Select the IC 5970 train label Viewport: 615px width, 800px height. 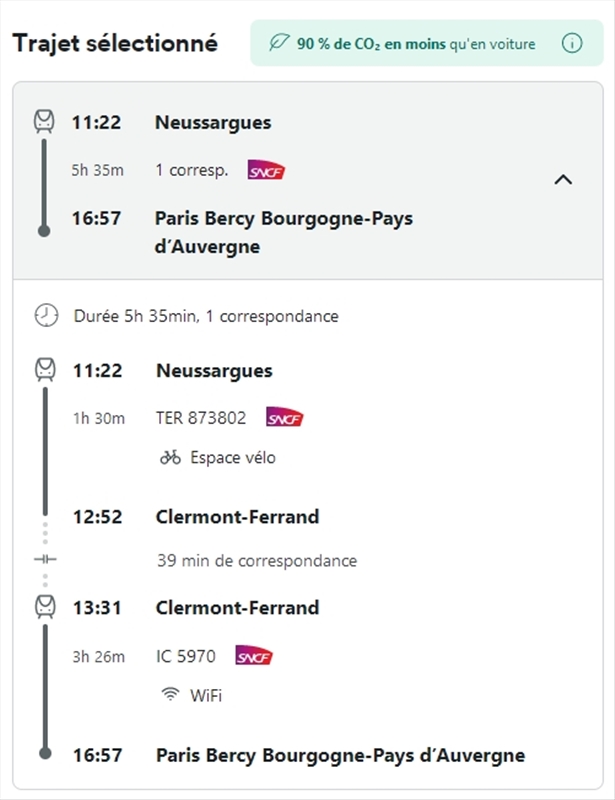[186, 656]
